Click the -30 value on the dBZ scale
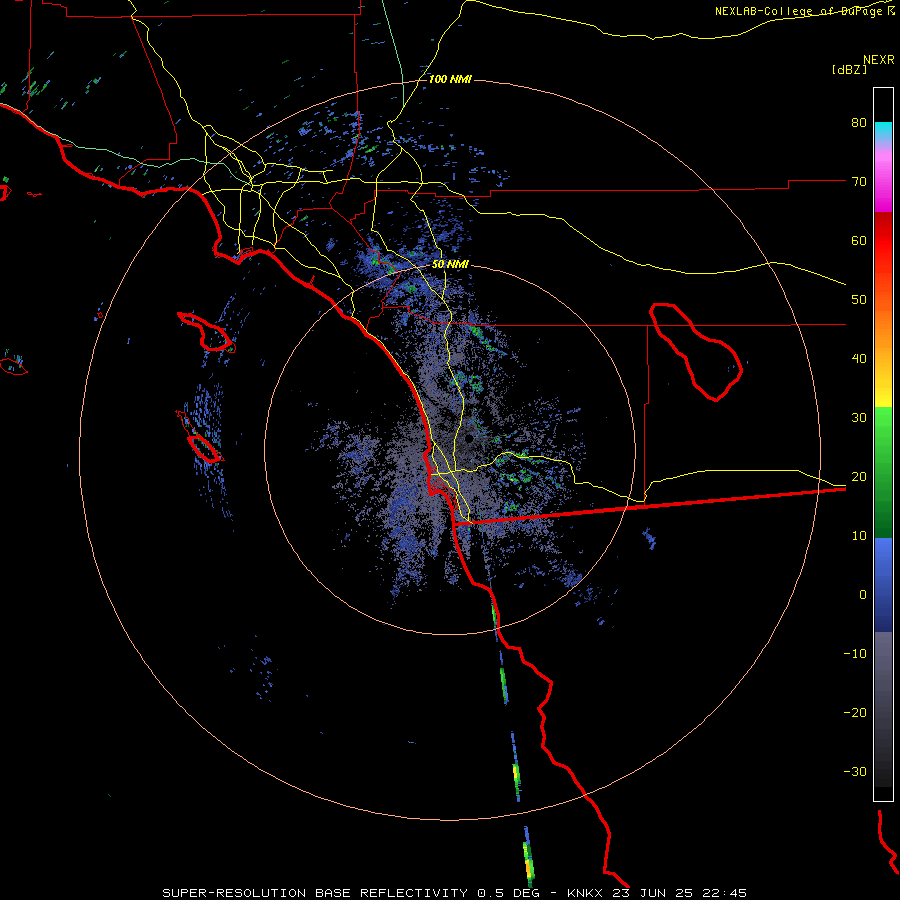900x900 pixels. coord(855,772)
